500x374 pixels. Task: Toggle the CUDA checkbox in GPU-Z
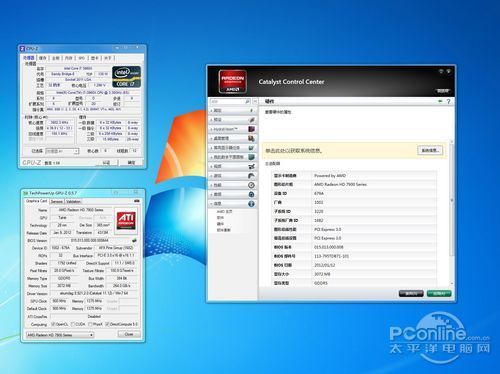click(74, 324)
